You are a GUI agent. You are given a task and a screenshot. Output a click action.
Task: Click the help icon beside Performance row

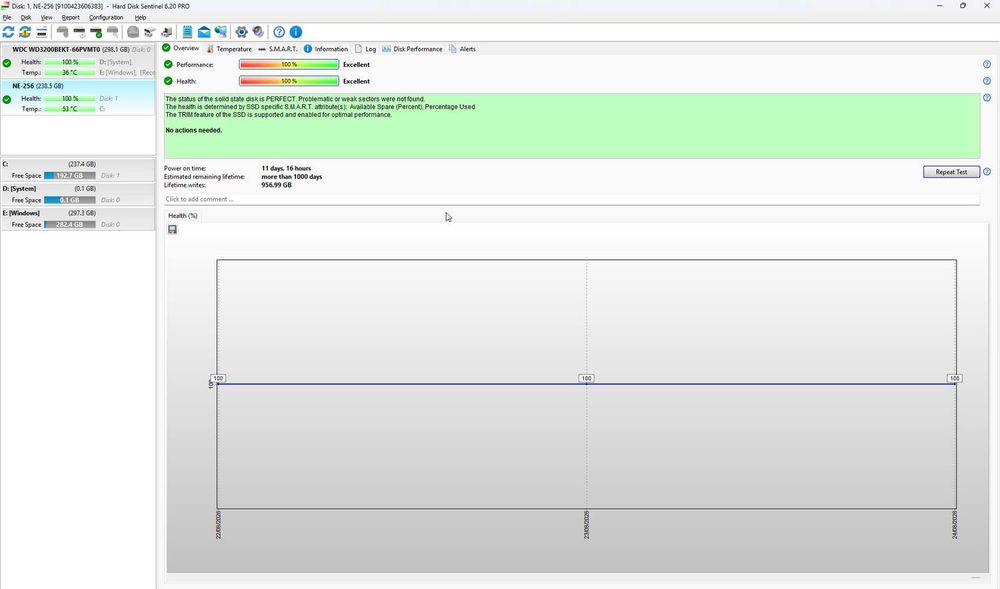[987, 64]
